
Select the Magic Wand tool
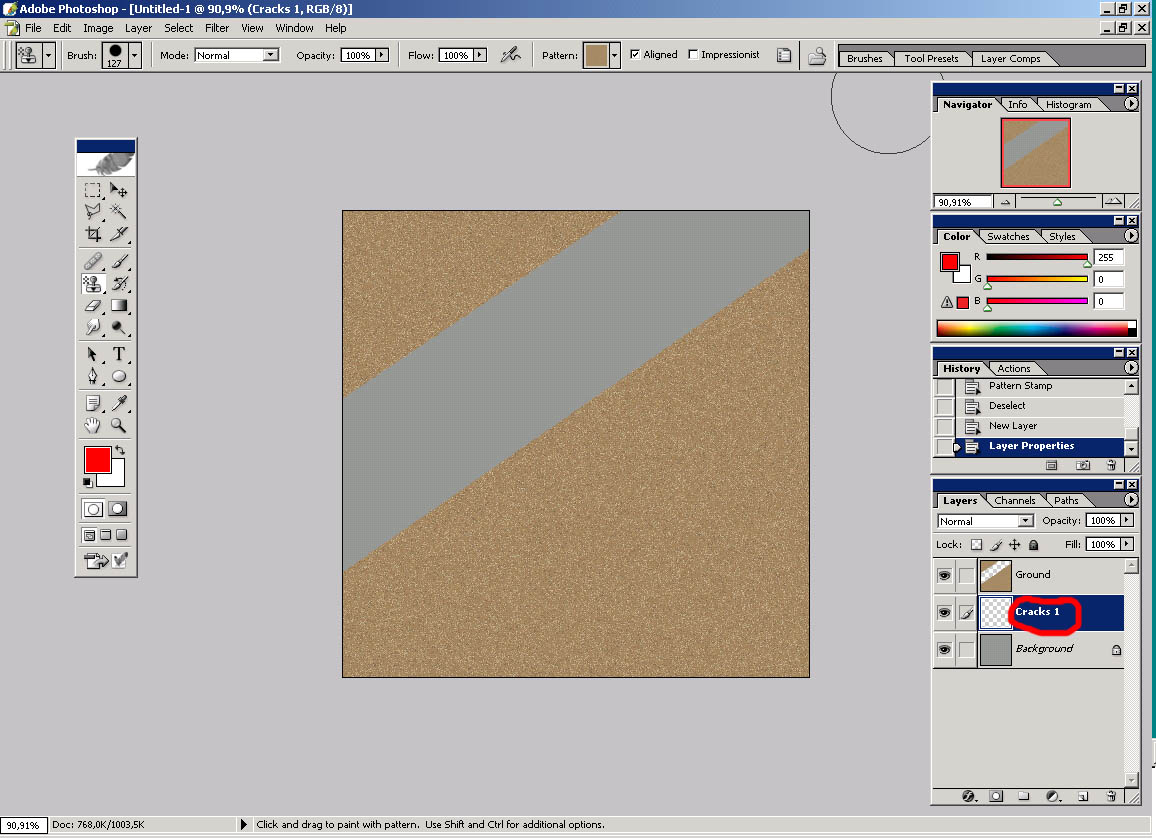[x=119, y=211]
